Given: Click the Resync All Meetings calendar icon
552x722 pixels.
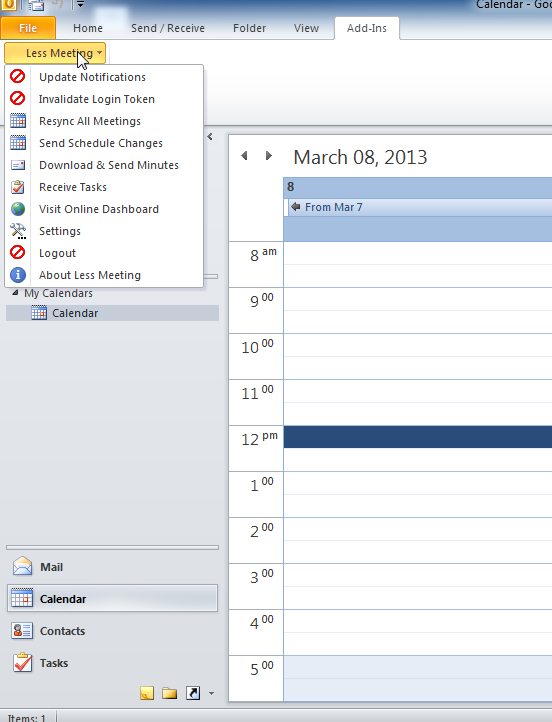Looking at the screenshot, I should point(17,121).
